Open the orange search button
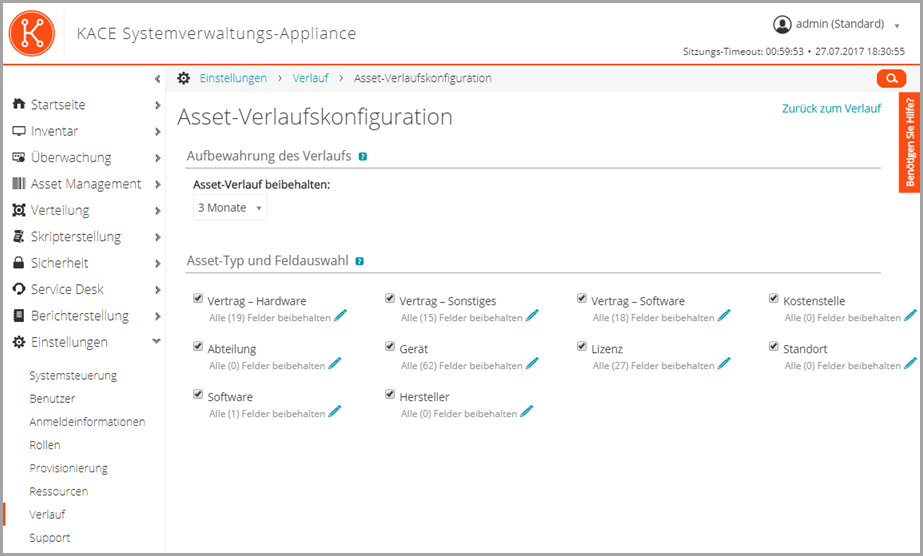 890,78
